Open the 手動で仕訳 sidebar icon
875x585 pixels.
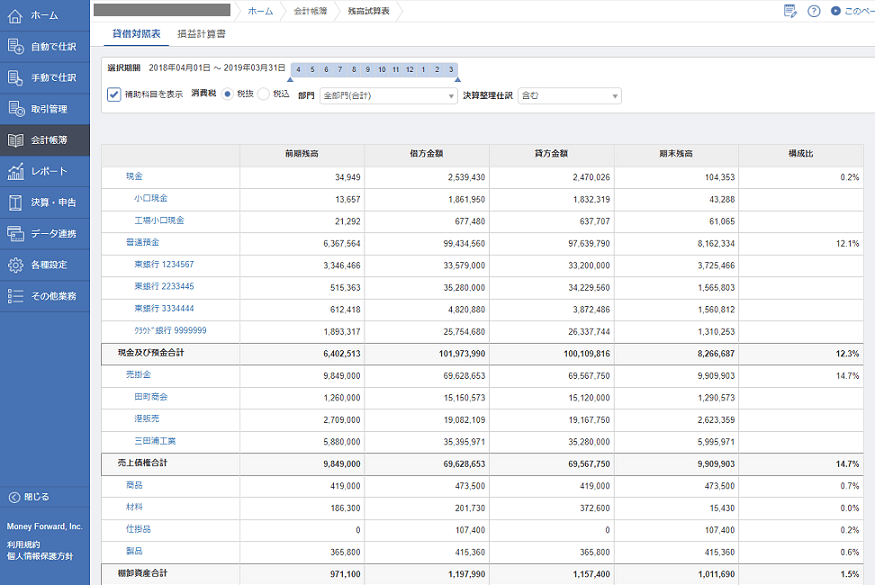pos(15,78)
